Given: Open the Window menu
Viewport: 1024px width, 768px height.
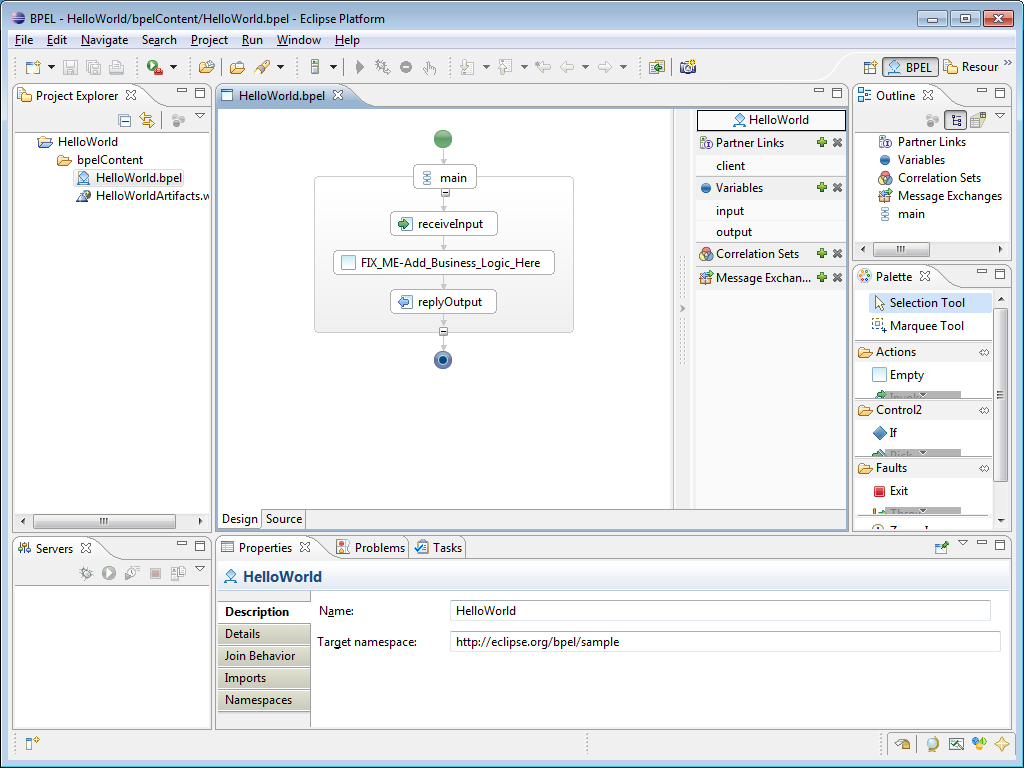Looking at the screenshot, I should coord(297,40).
